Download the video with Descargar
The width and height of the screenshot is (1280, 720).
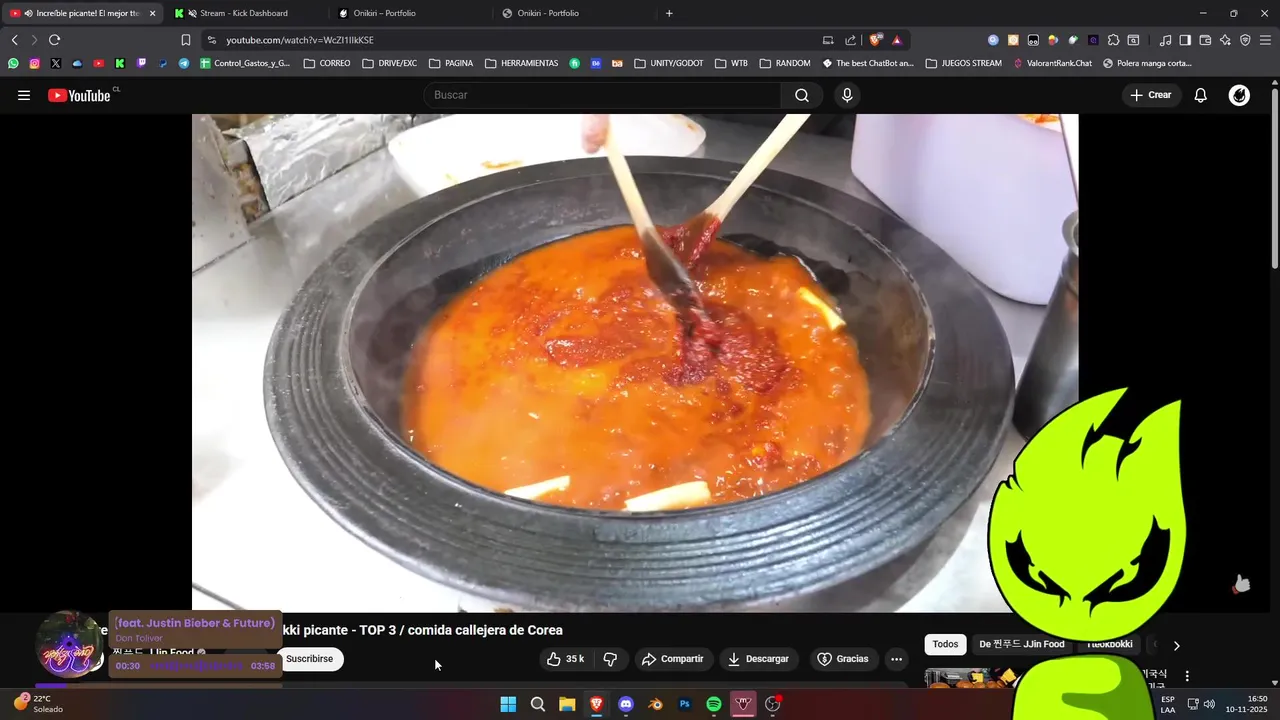click(x=758, y=659)
